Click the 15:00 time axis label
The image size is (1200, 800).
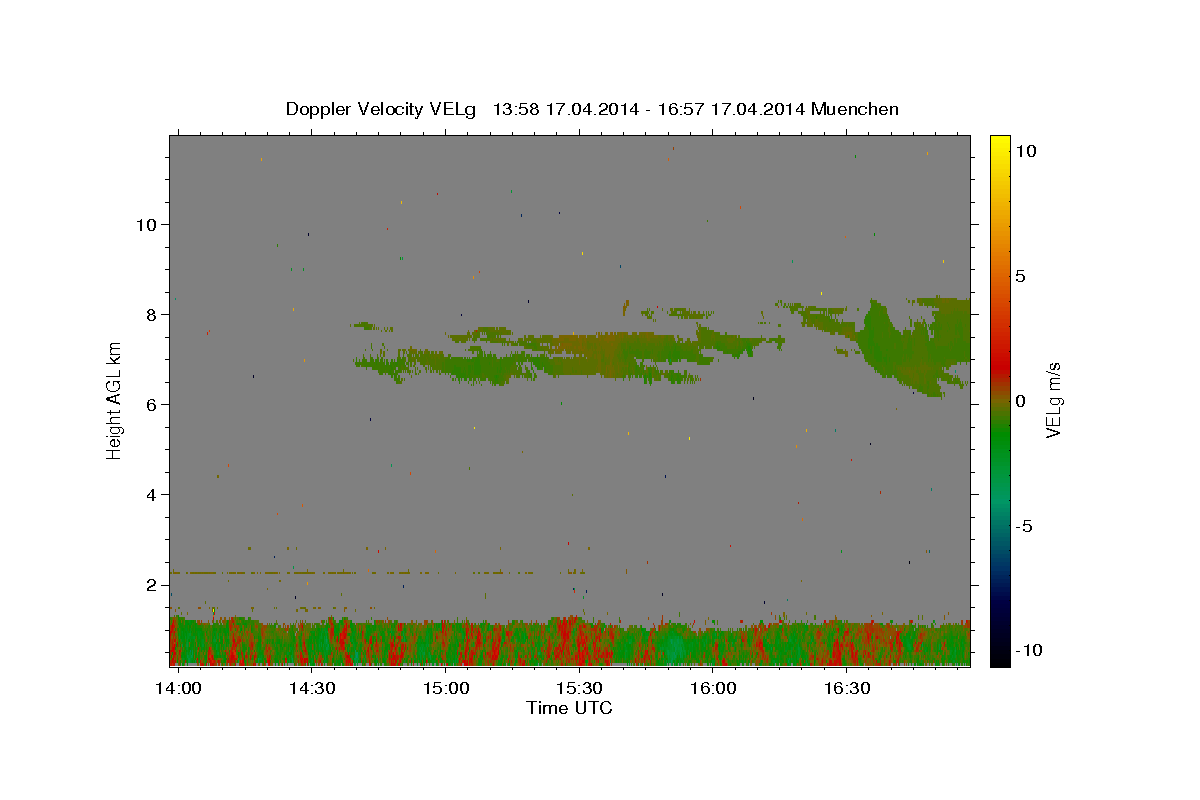coord(445,688)
